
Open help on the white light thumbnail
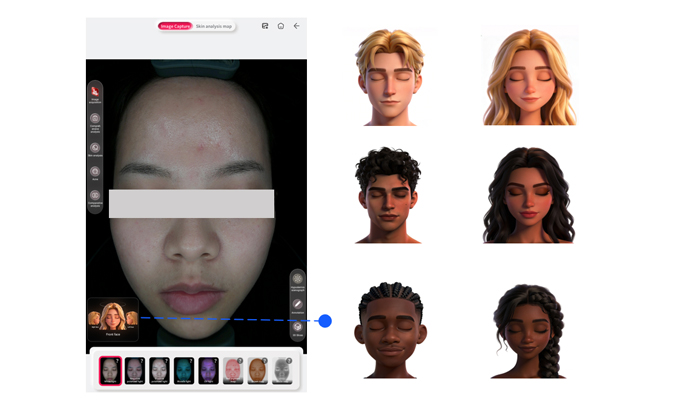coord(117,361)
